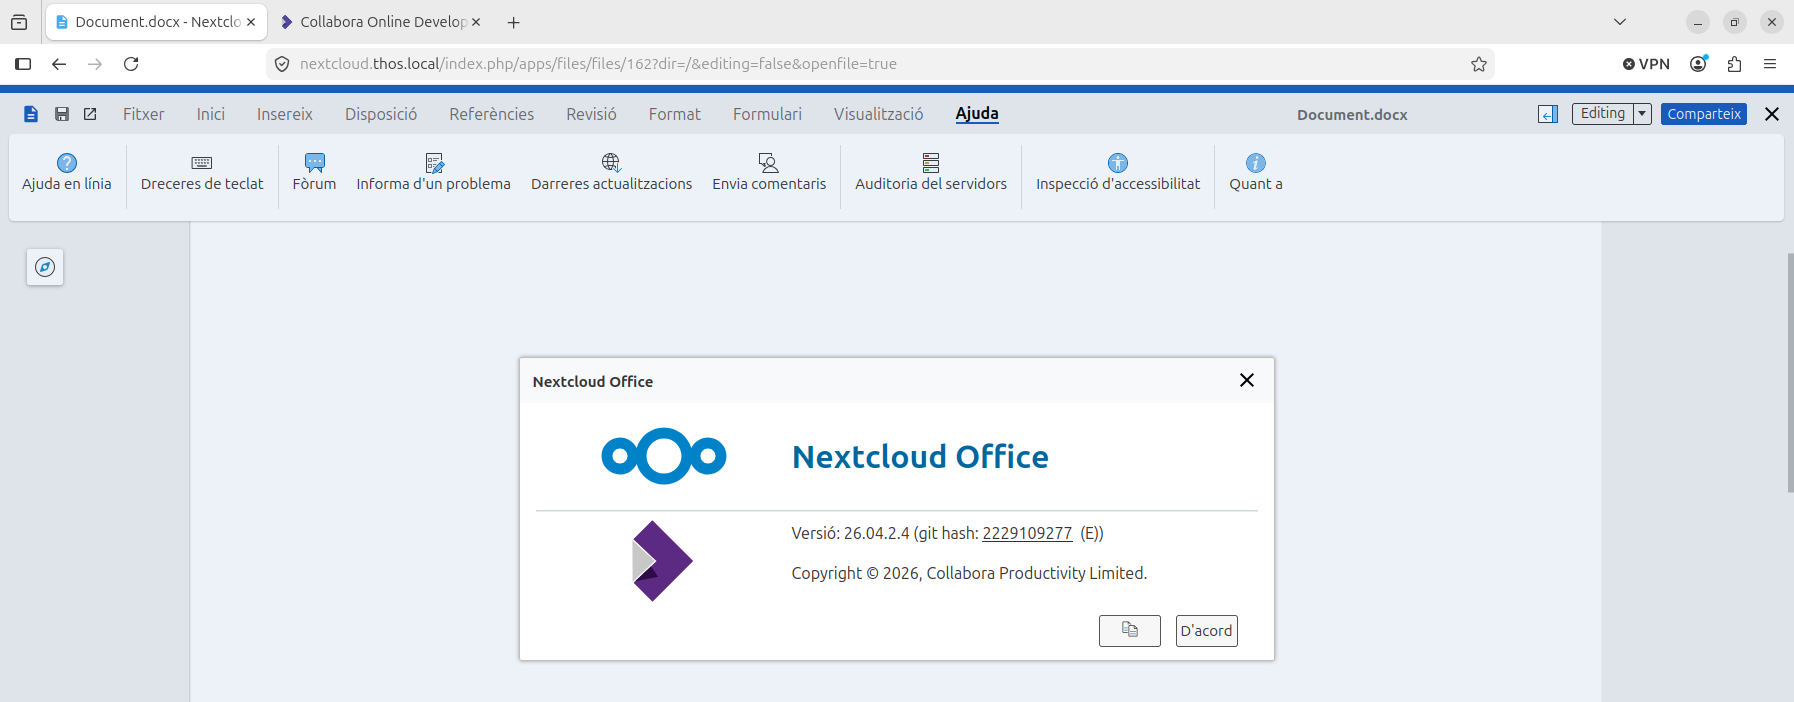Open git hash 2229109277 link
This screenshot has height=702, width=1794.
point(1027,534)
